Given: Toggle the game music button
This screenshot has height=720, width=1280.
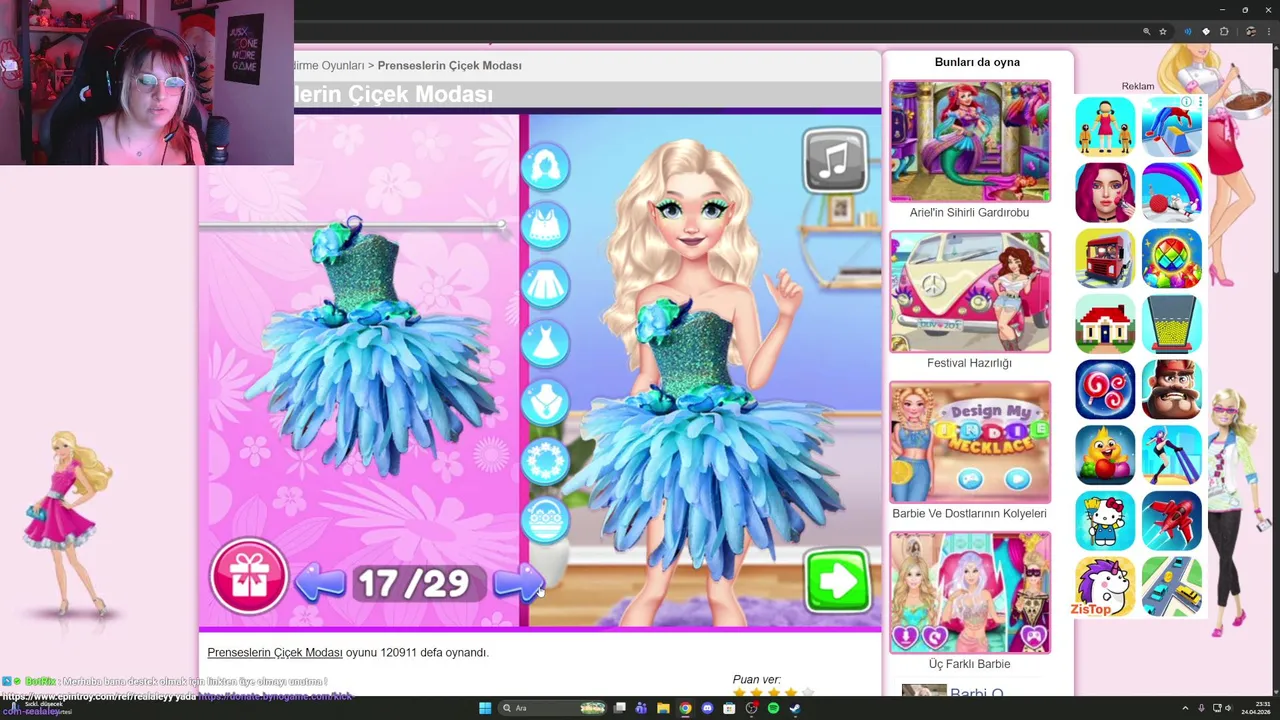Looking at the screenshot, I should pyautogui.click(x=835, y=160).
